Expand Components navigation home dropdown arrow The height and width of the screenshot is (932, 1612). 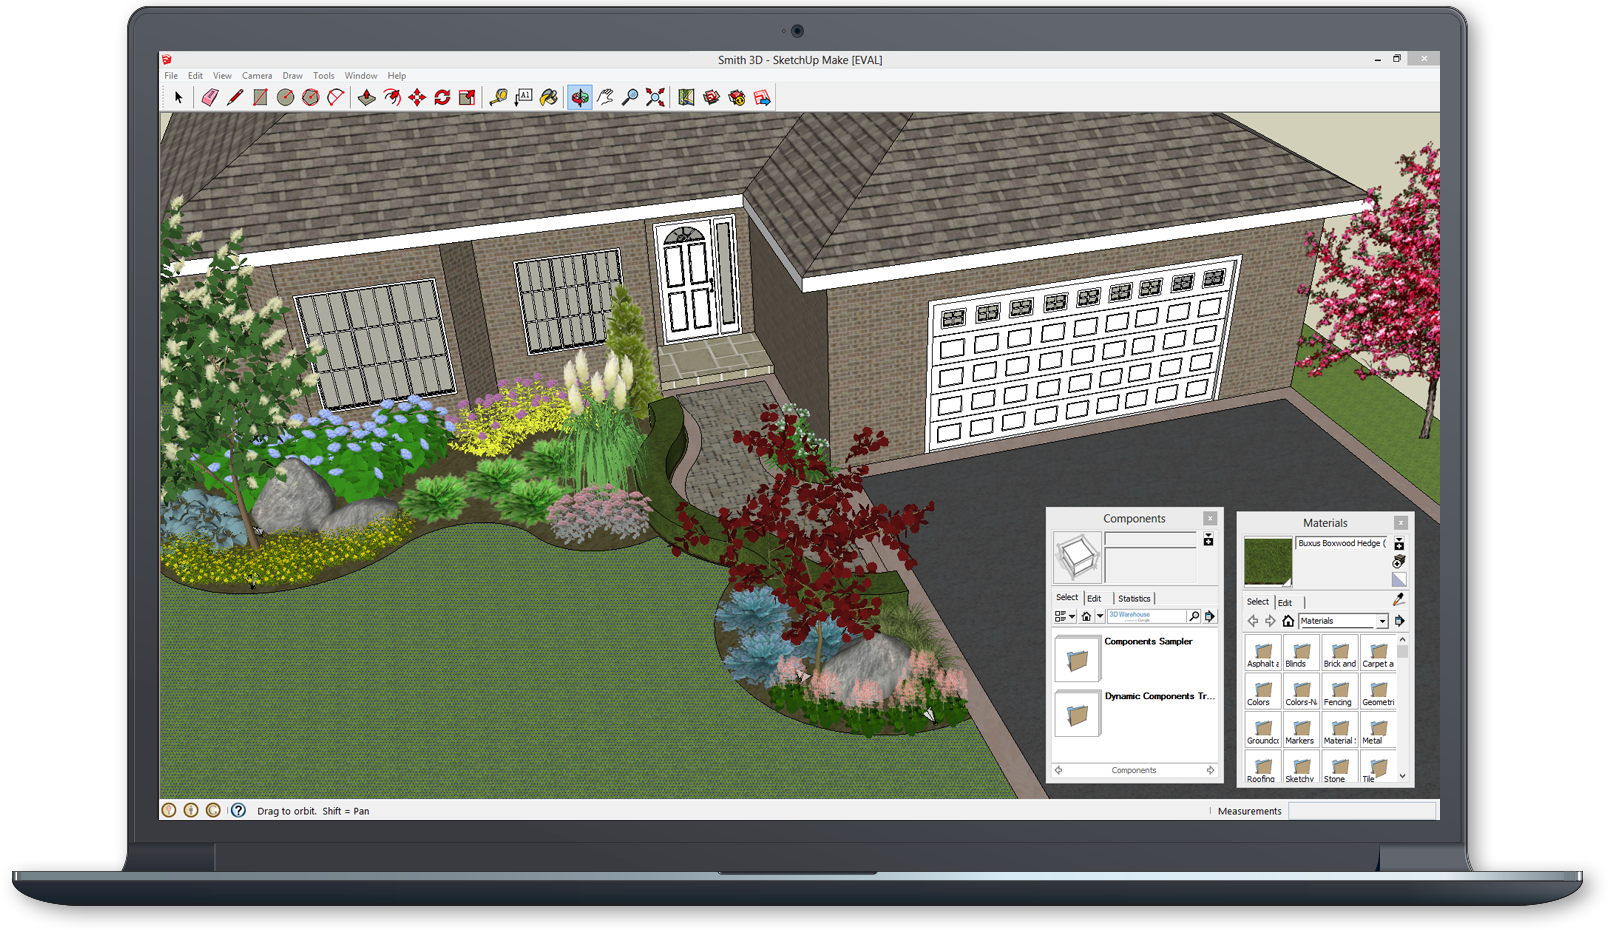pyautogui.click(x=1099, y=617)
